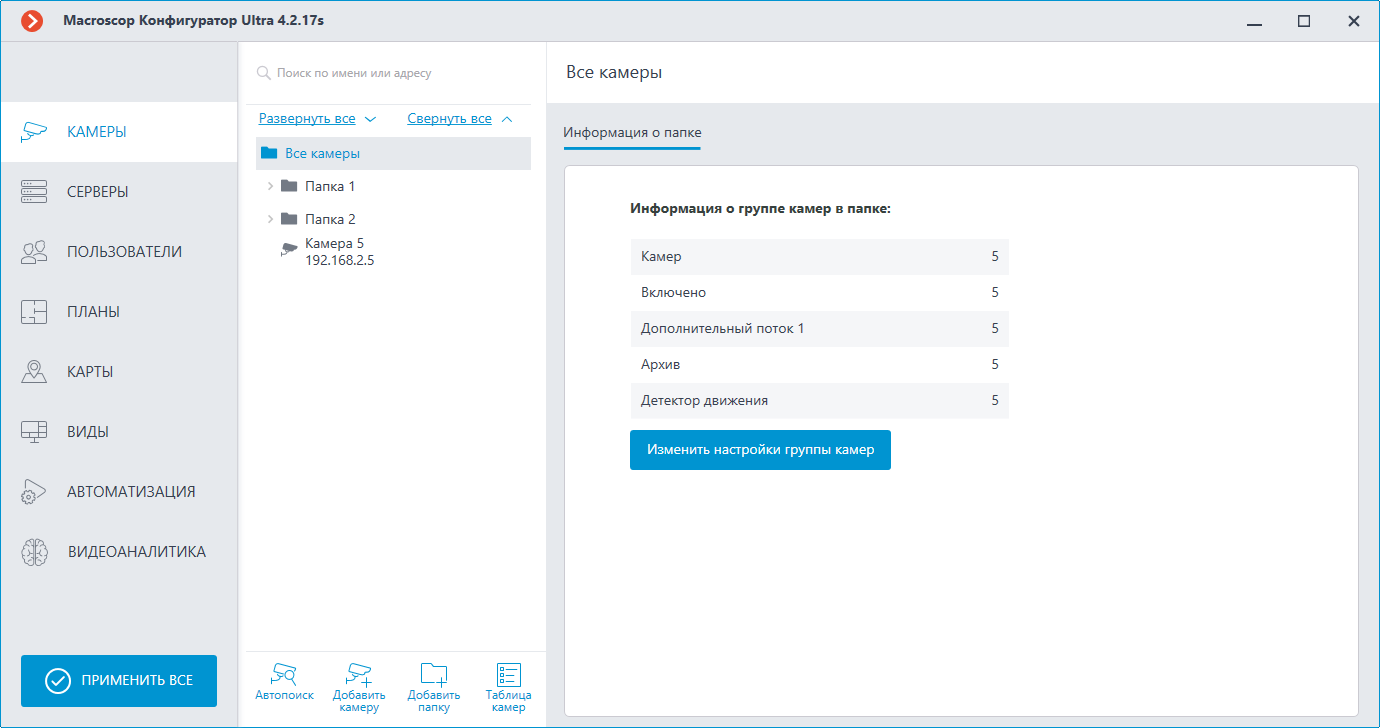Click the map pin icon beside КАРТЫ
This screenshot has width=1380, height=728.
tap(34, 372)
